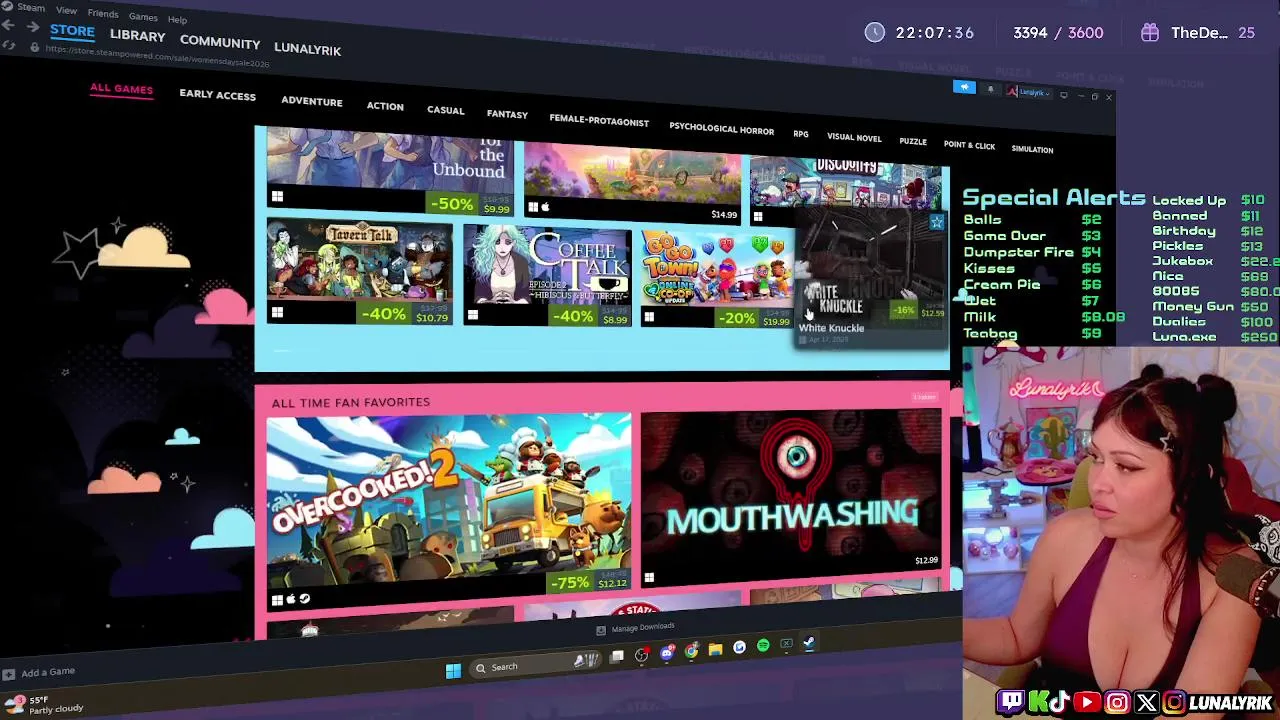
Task: Click the TikTok icon in stream overlay
Action: click(1061, 703)
